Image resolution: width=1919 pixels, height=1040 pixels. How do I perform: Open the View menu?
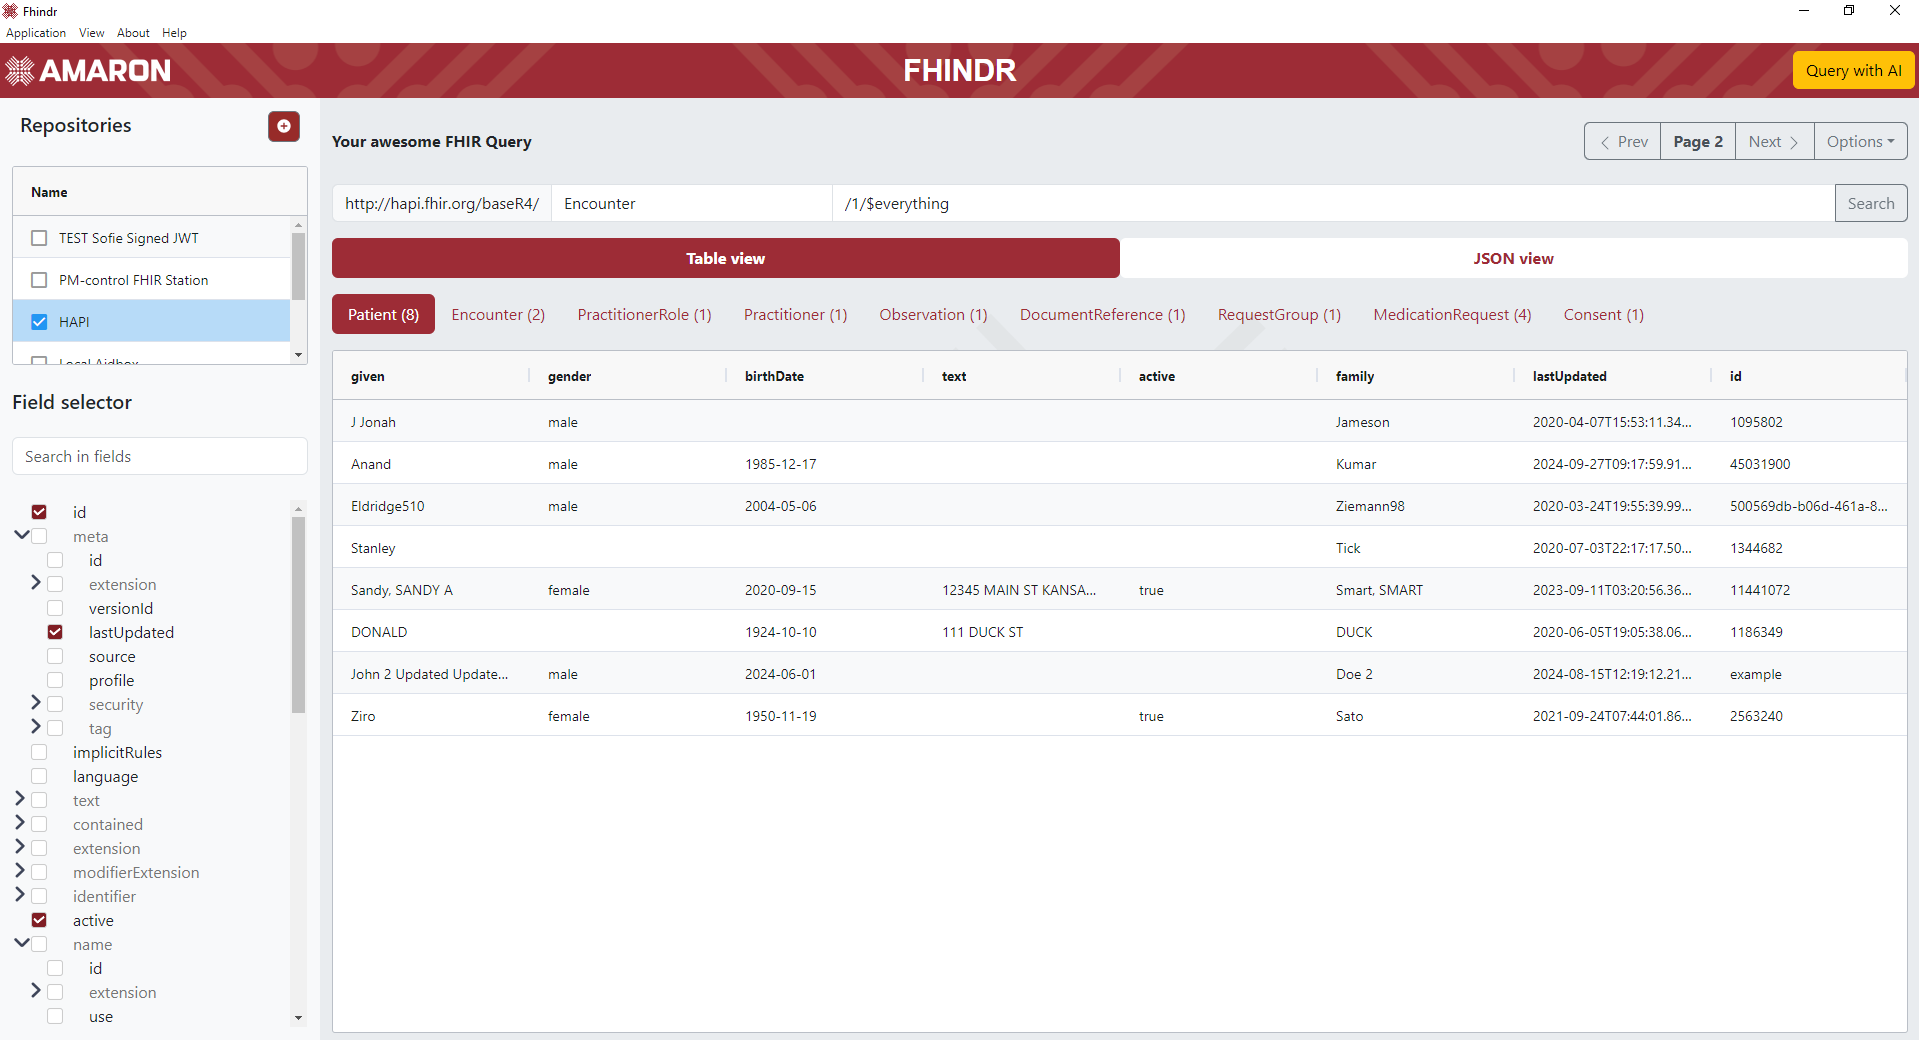92,33
